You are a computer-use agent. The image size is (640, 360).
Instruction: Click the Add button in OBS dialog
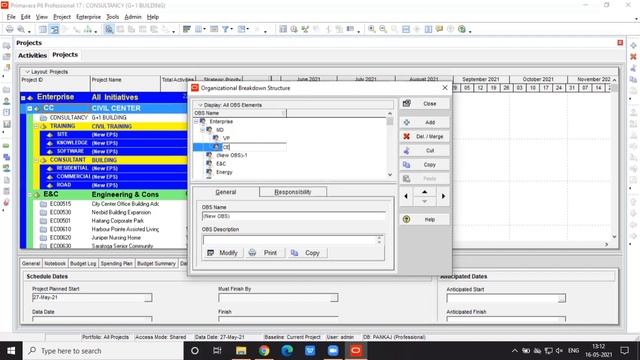point(424,122)
